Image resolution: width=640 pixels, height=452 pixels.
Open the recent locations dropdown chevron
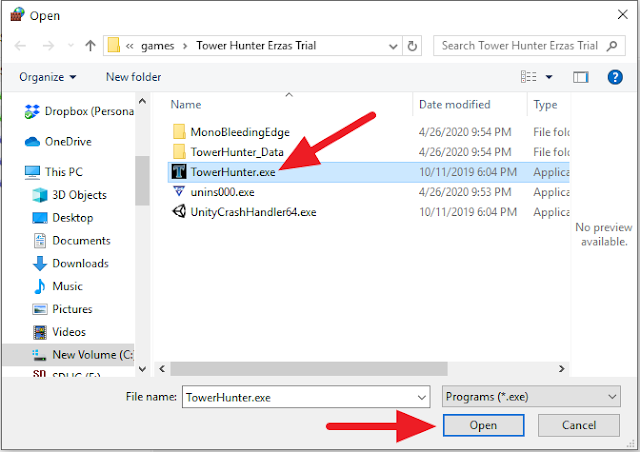pyautogui.click(x=71, y=45)
